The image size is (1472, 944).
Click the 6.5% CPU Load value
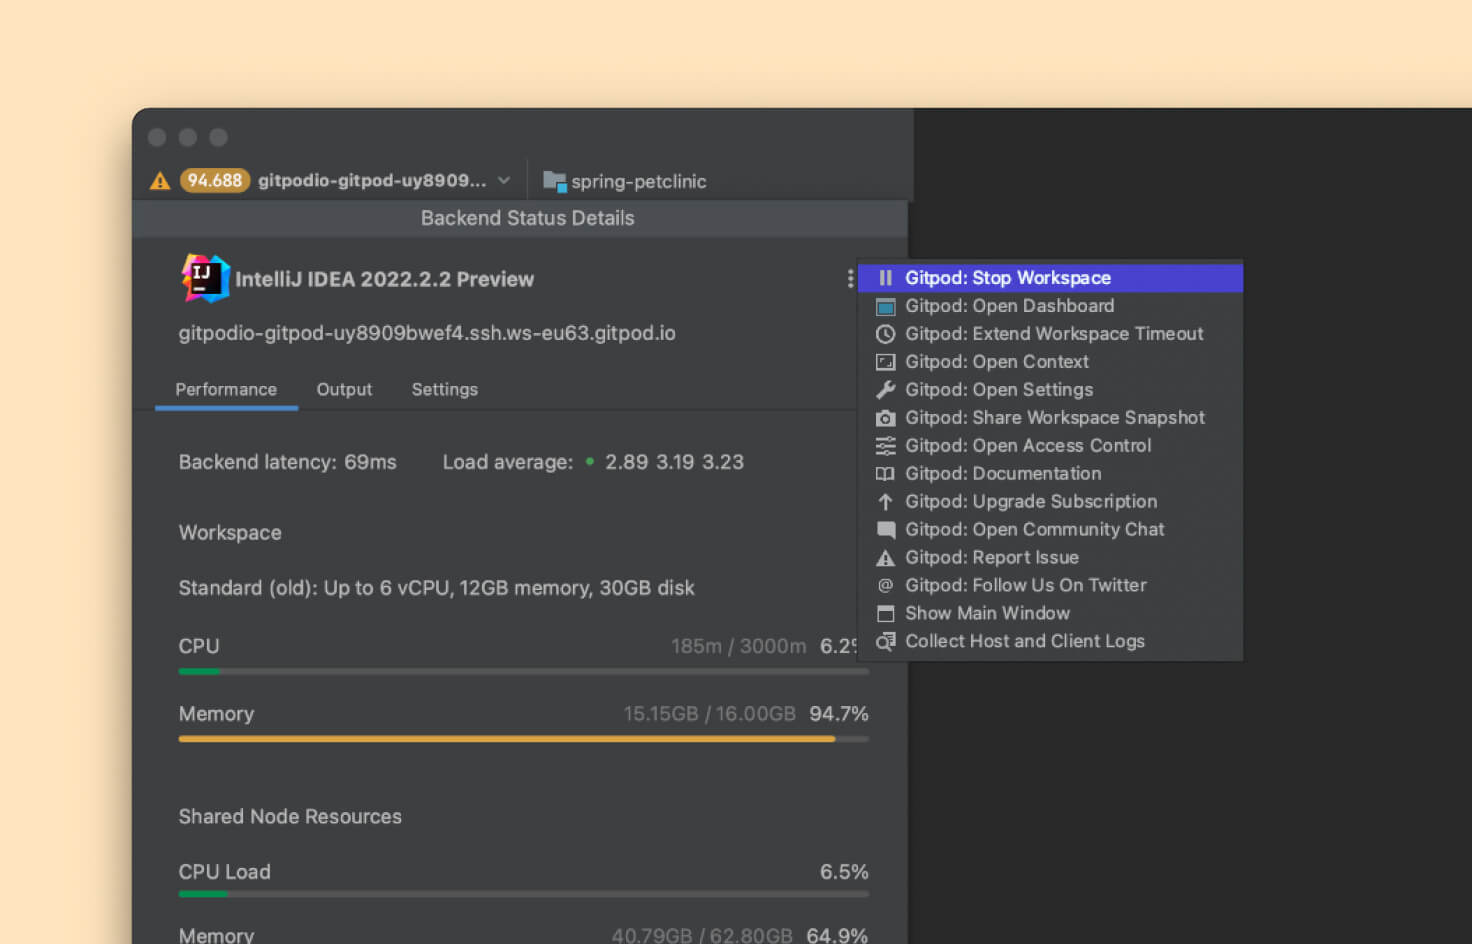coord(844,872)
